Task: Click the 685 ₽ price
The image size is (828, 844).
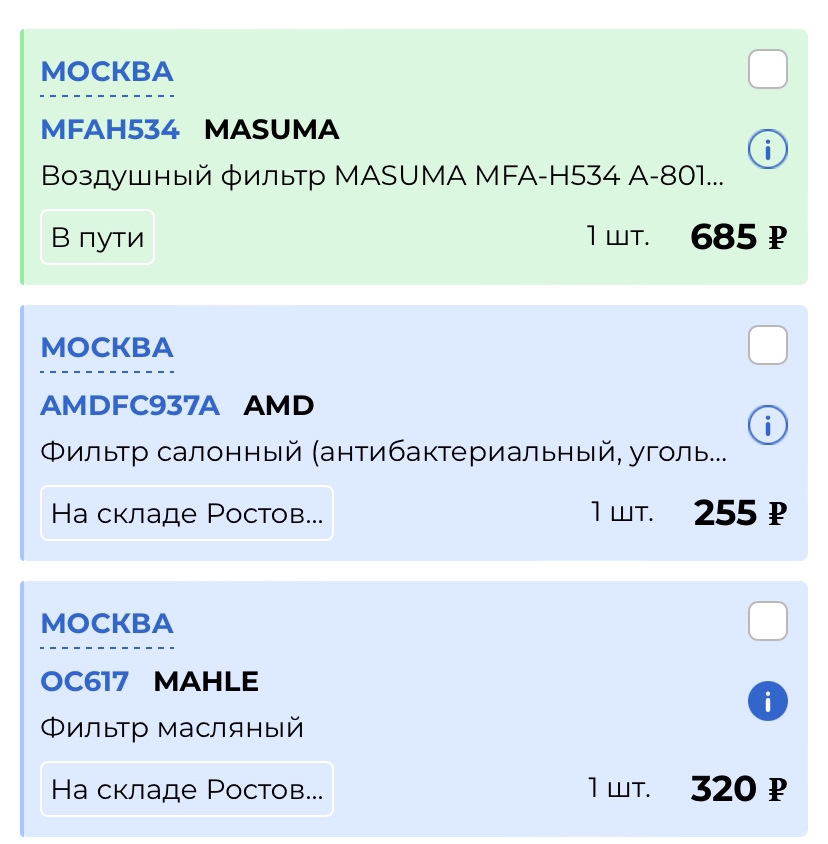Action: click(x=738, y=238)
